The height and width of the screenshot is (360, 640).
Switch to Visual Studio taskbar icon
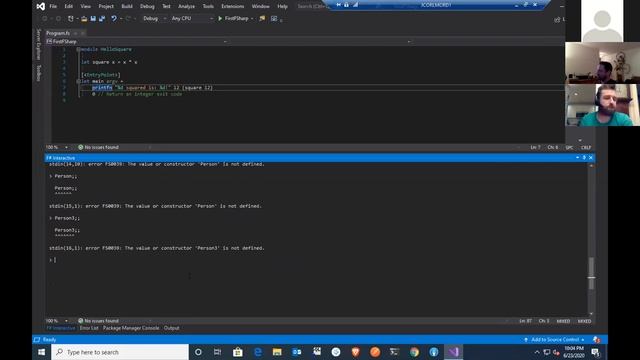[453, 352]
